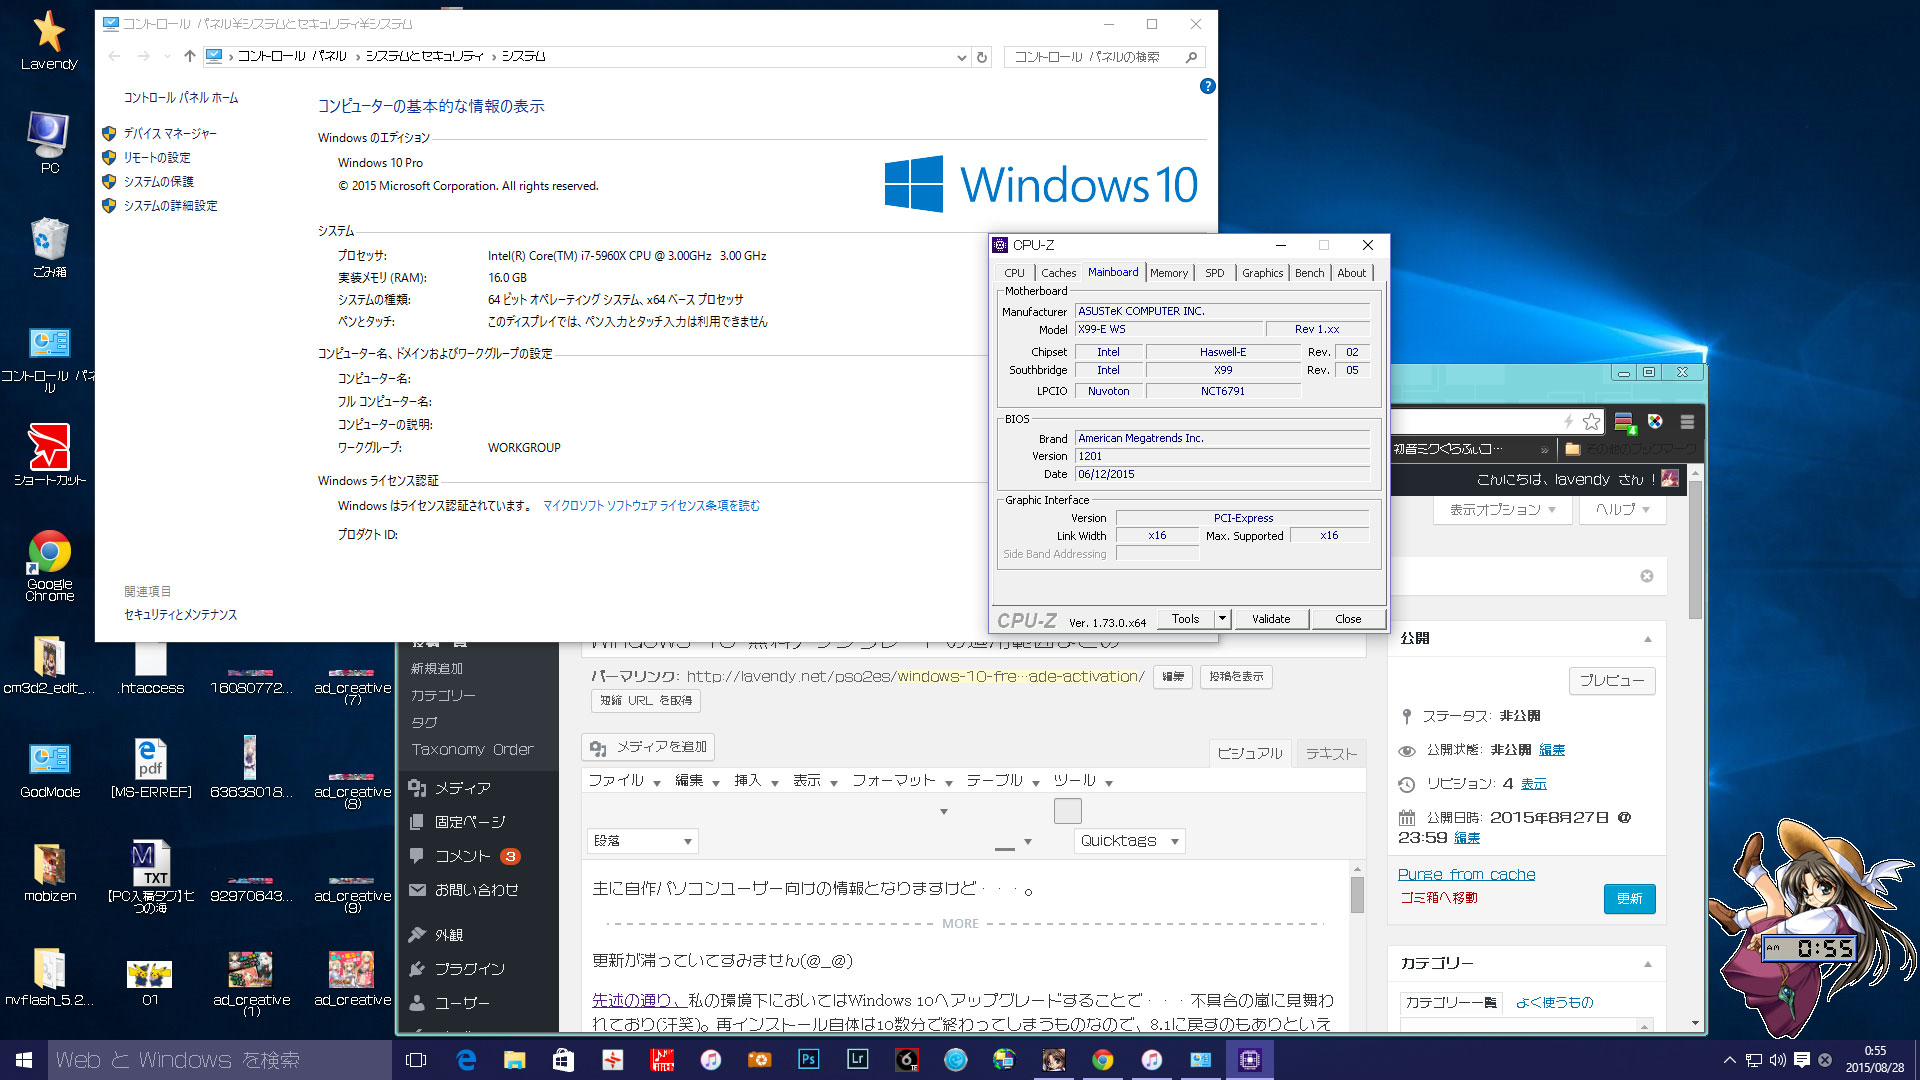Open the Quicktags dropdown
The width and height of the screenshot is (1920, 1080).
click(1129, 841)
